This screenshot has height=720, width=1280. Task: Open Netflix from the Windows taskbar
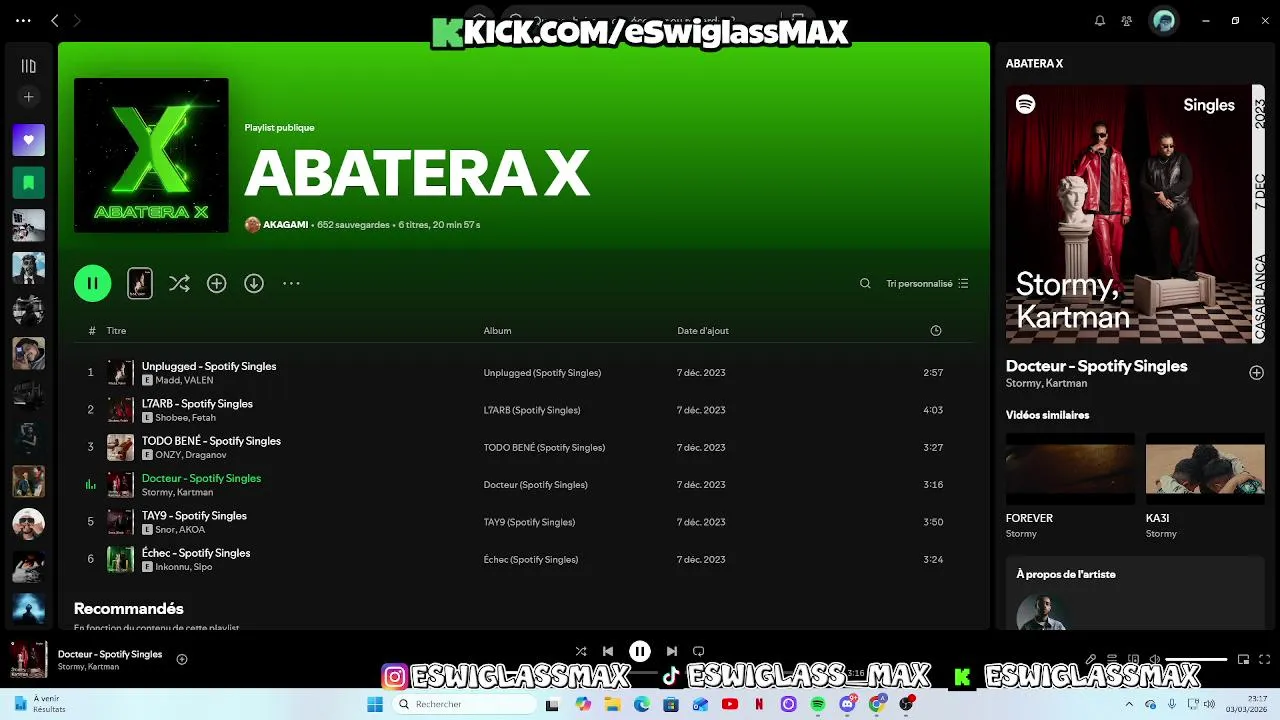tap(759, 704)
